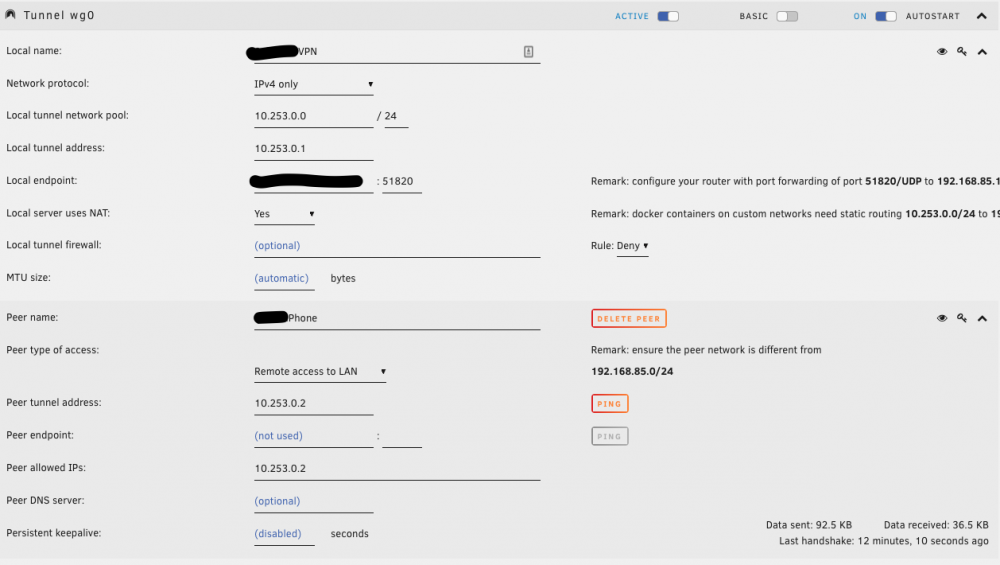This screenshot has width=1000, height=565.
Task: Click the bold 192.168.85.0/24 network text
Action: click(x=632, y=371)
